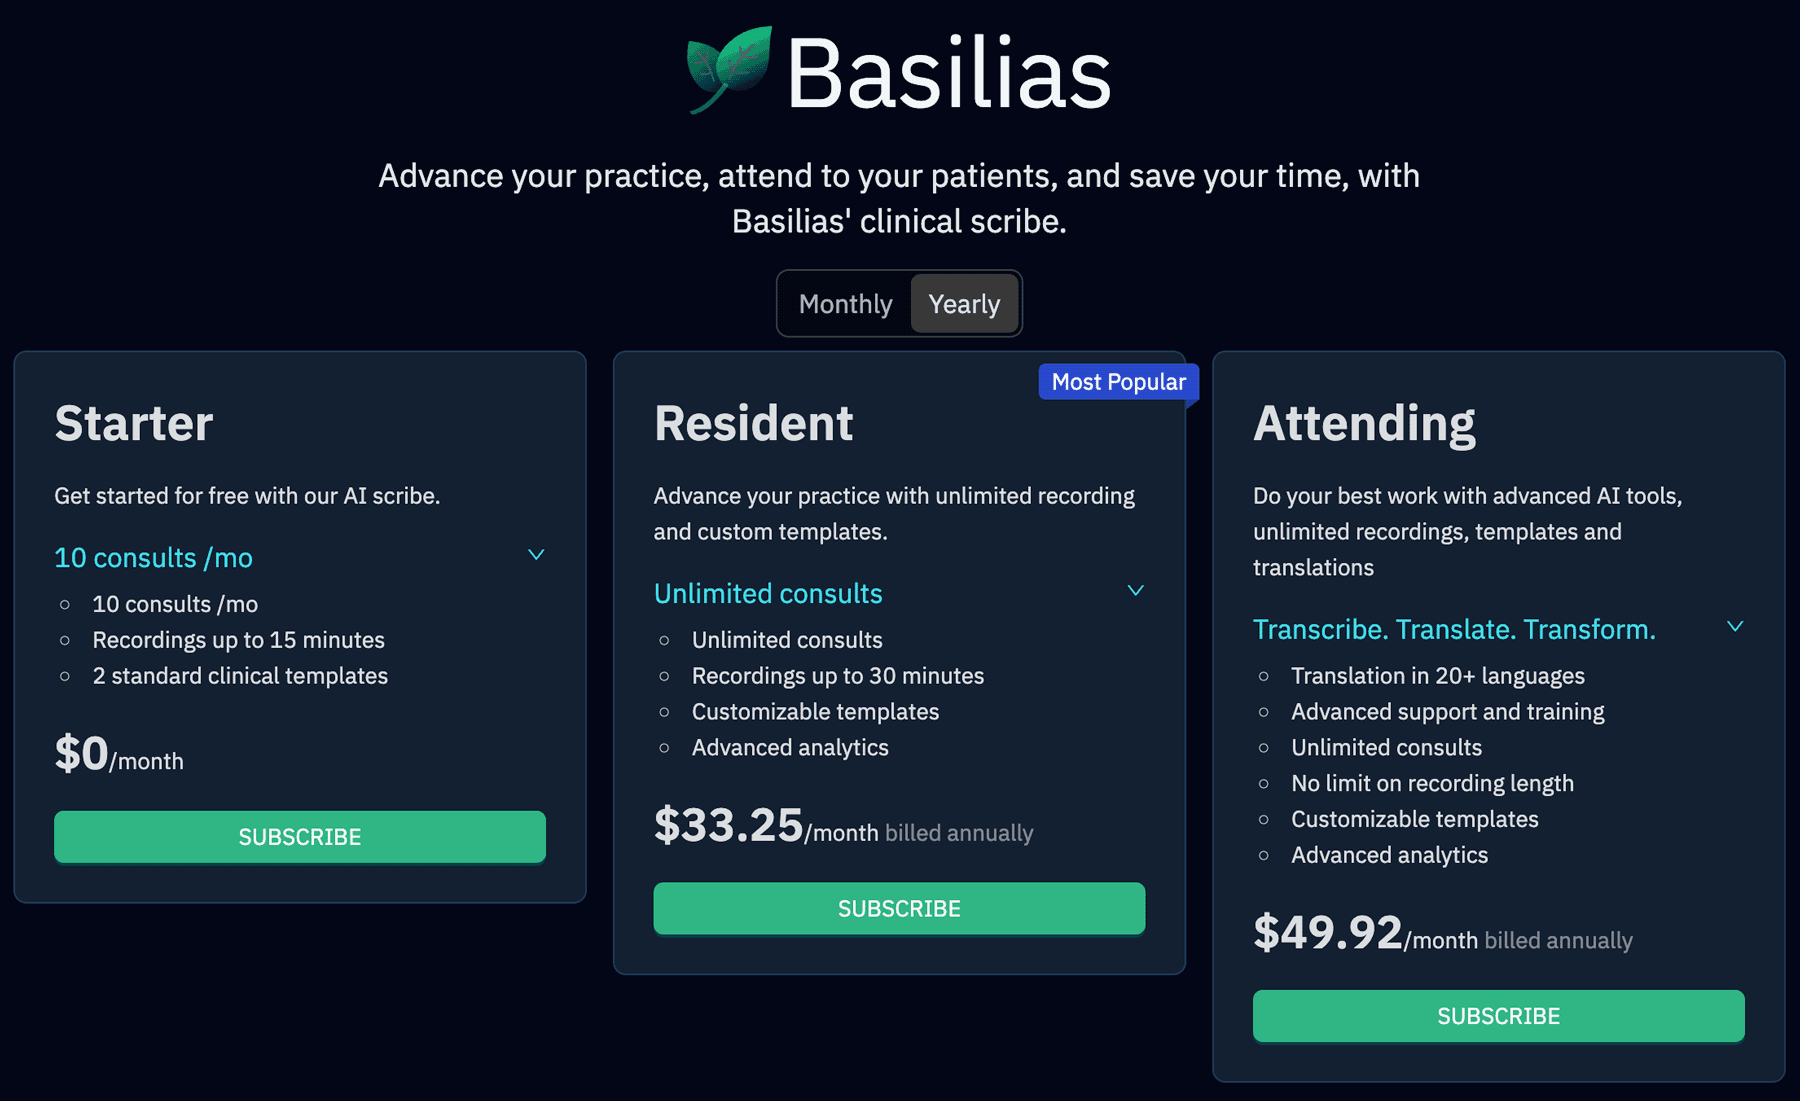Subscribe to the Resident plan
This screenshot has width=1800, height=1101.
click(x=899, y=909)
